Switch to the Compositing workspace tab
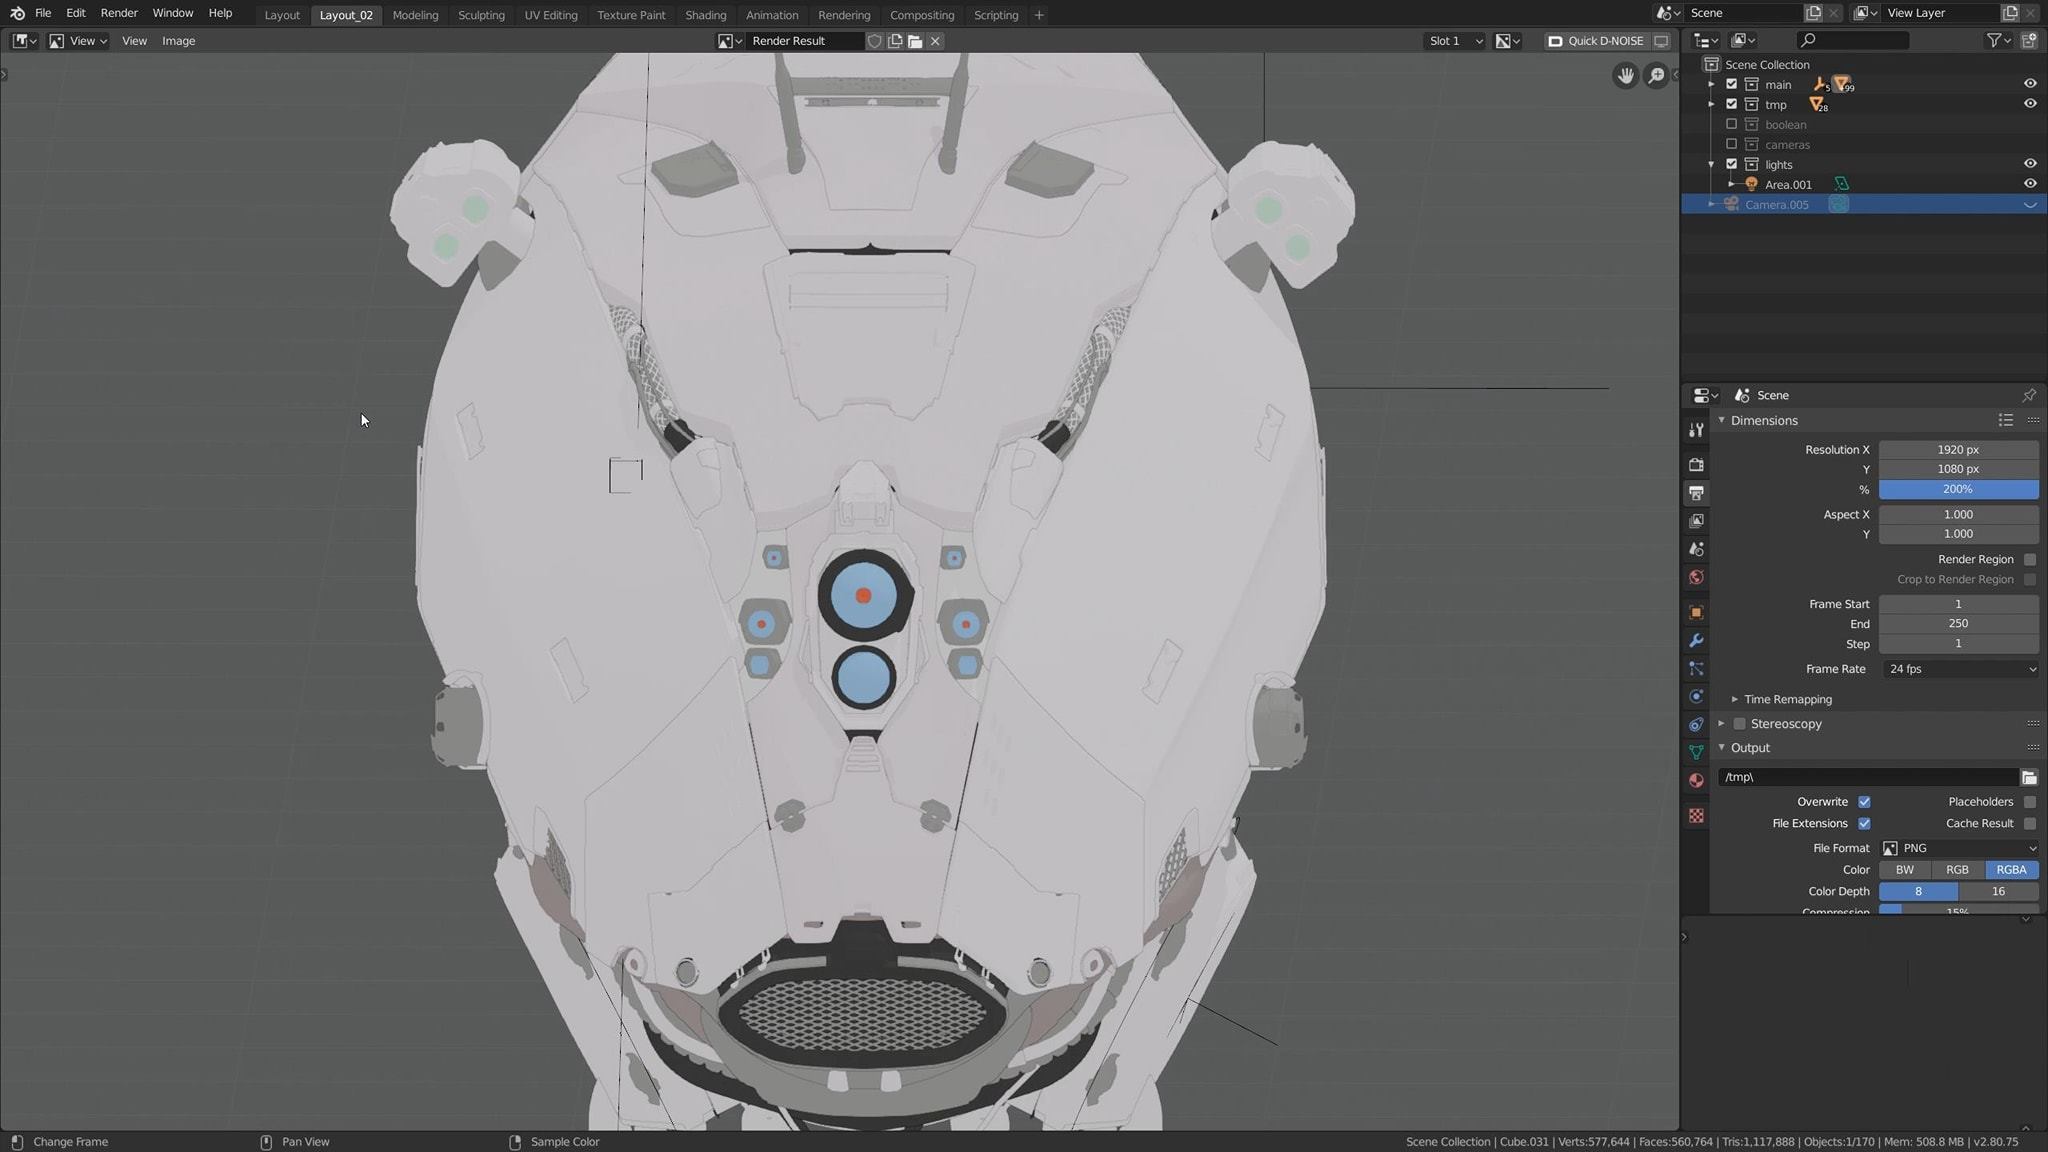Screen dimensions: 2048x1152 pos(922,15)
